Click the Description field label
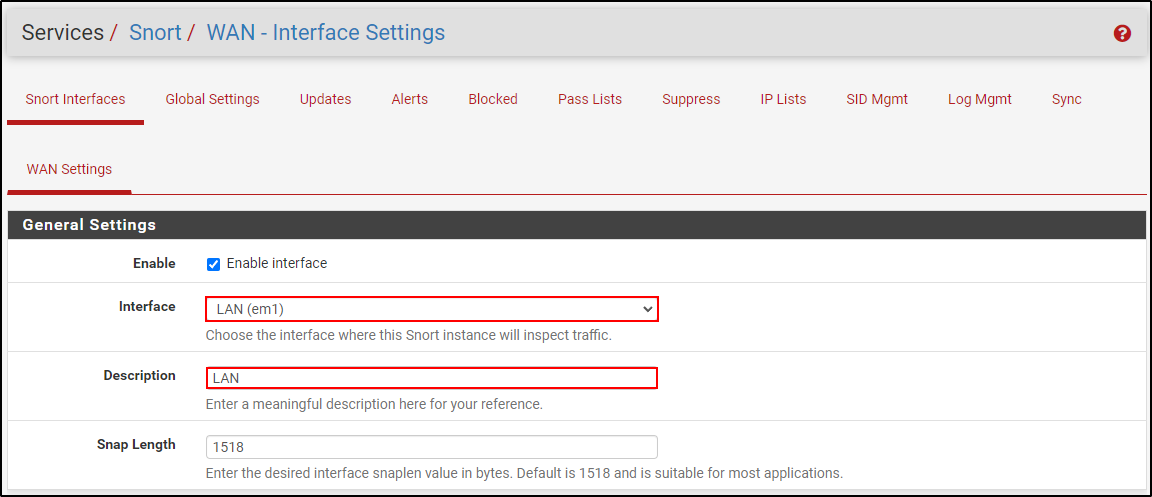This screenshot has height=497, width=1152. tap(140, 375)
